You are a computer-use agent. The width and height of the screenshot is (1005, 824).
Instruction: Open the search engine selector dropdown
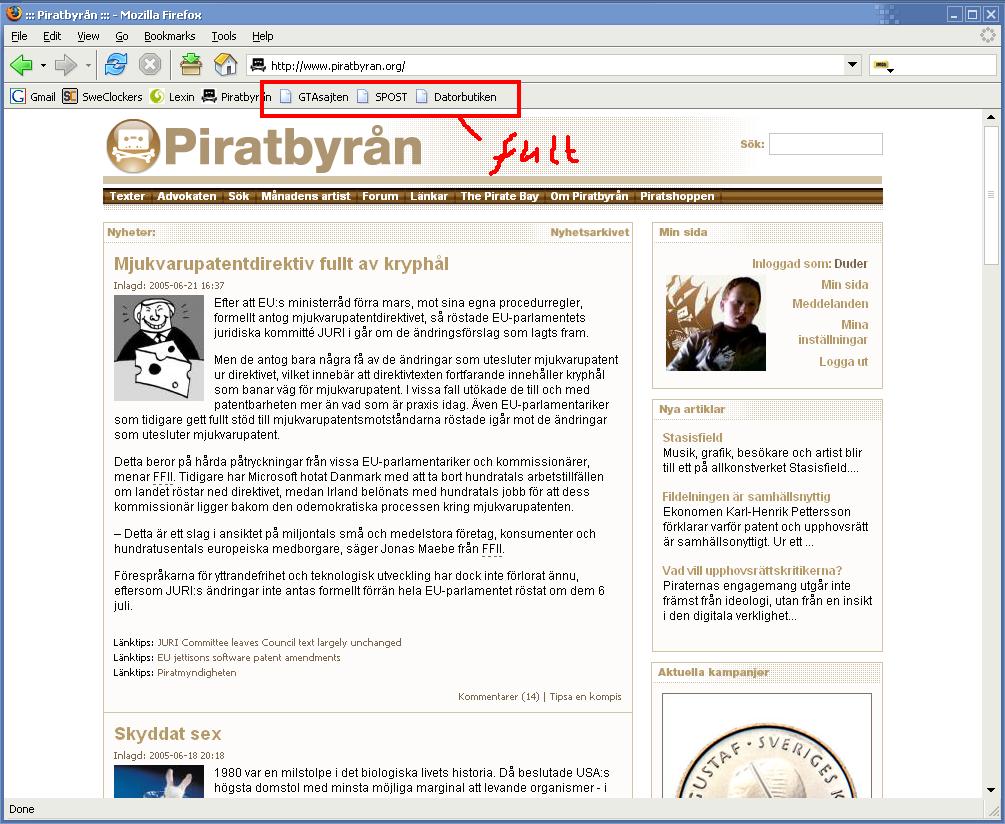[884, 65]
